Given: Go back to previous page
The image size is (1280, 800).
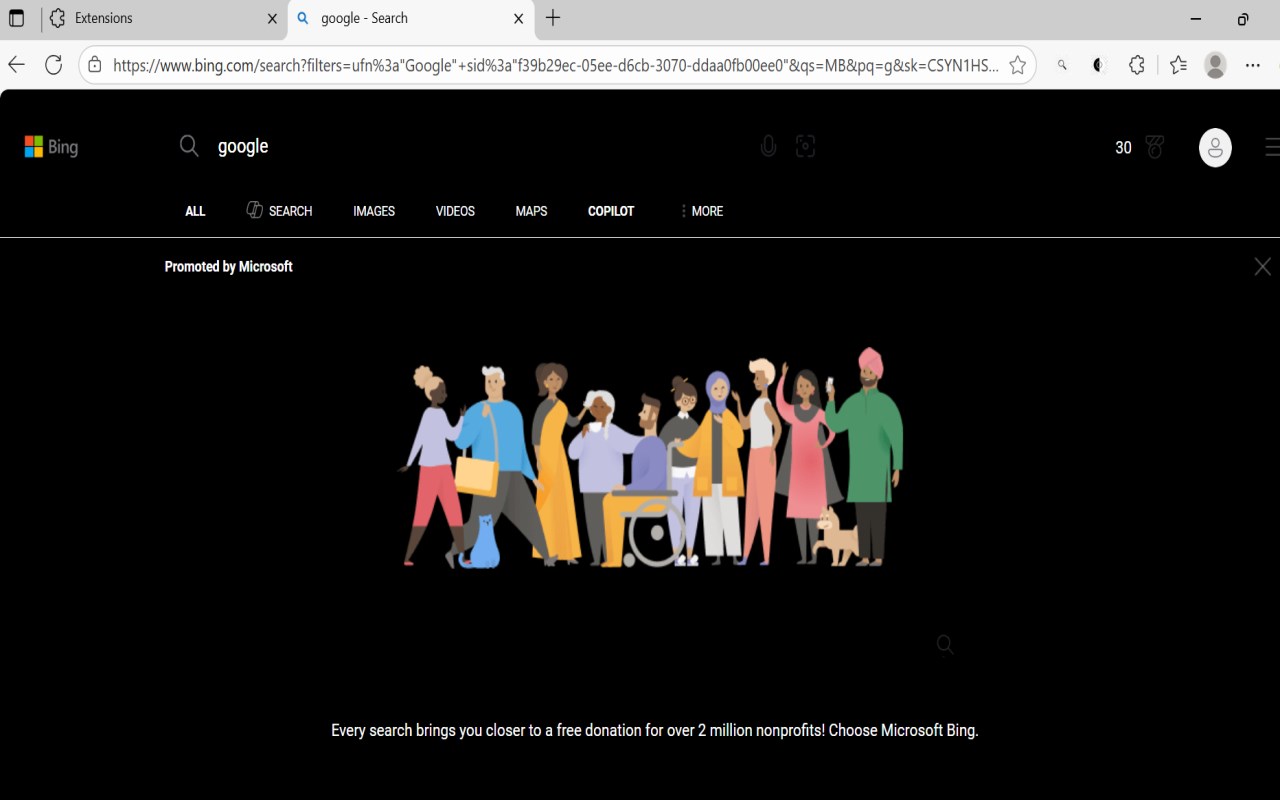Looking at the screenshot, I should click(16, 65).
